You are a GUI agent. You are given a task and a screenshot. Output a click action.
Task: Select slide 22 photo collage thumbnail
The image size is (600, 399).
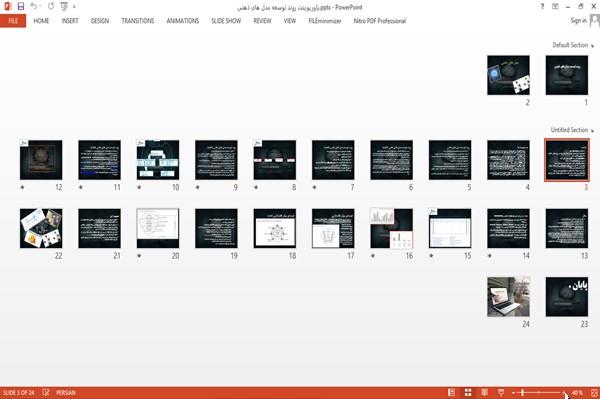(41, 228)
